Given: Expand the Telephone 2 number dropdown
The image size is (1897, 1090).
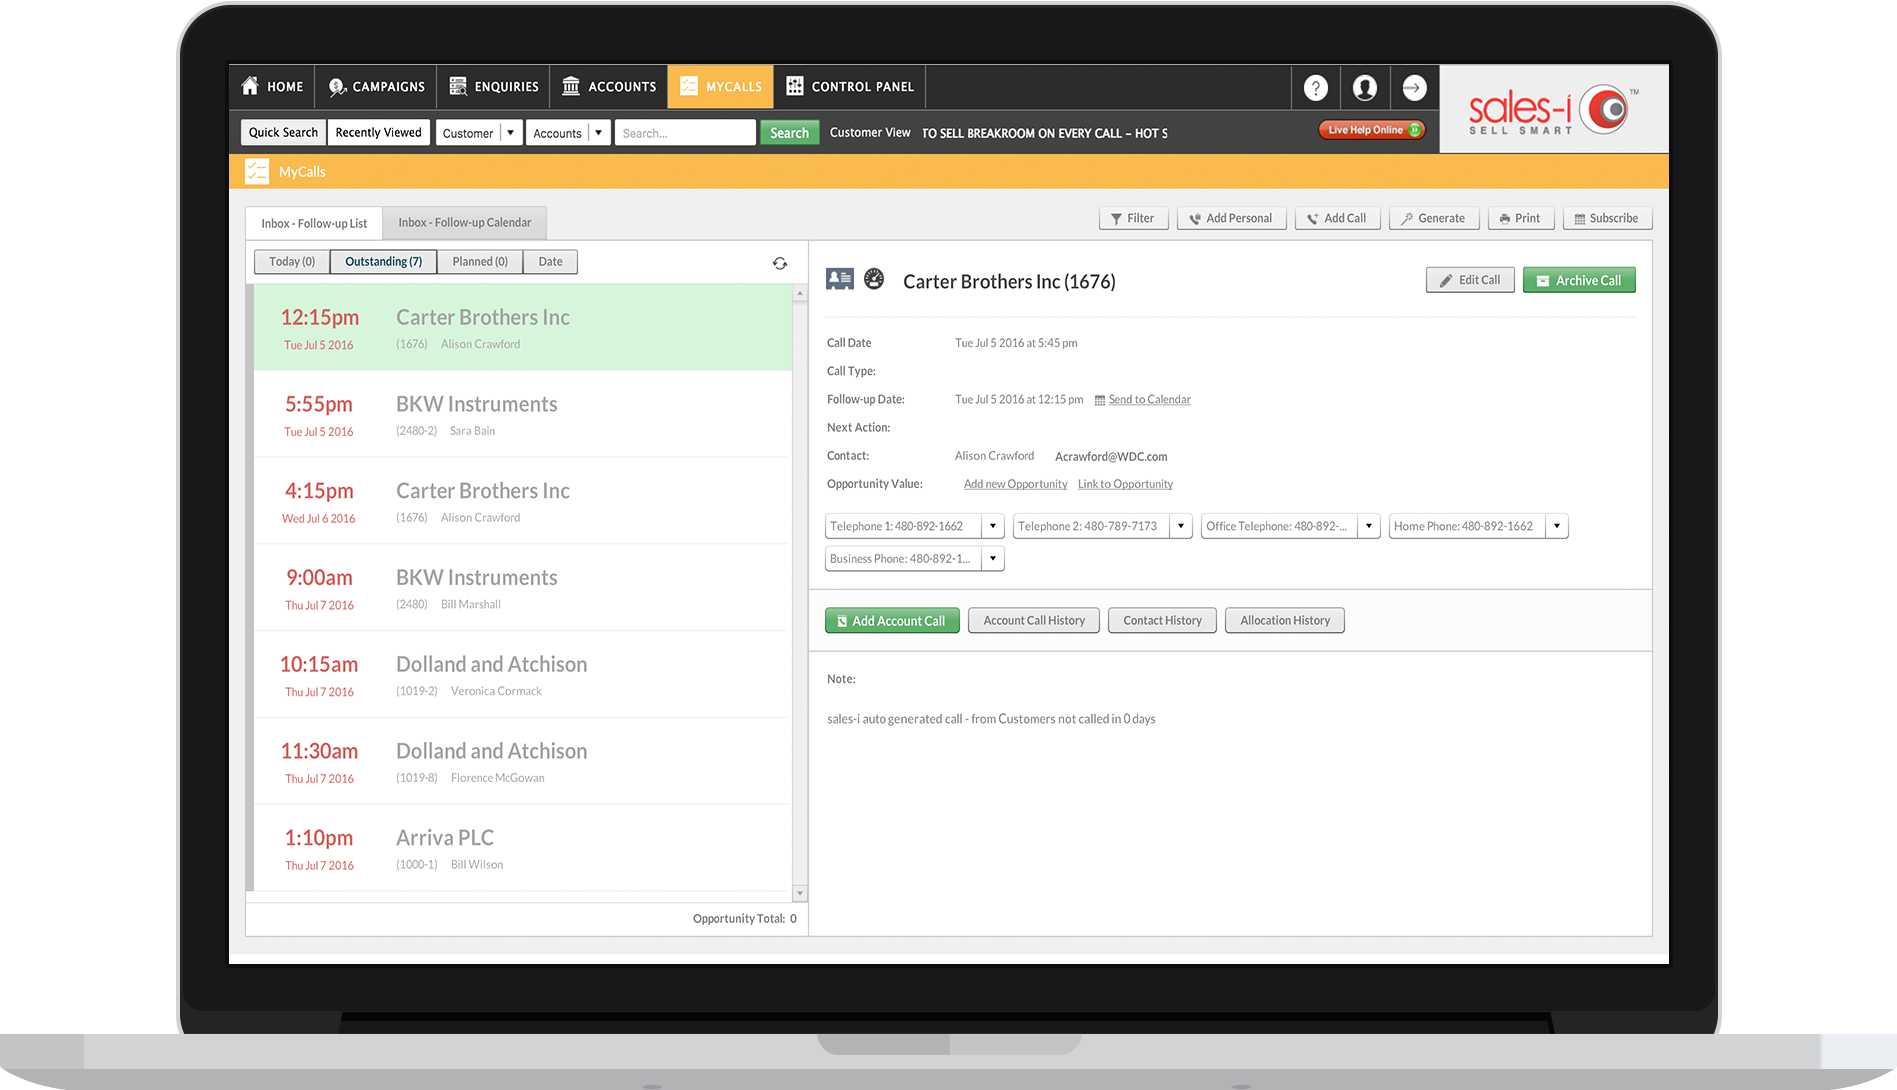Looking at the screenshot, I should [x=1181, y=526].
